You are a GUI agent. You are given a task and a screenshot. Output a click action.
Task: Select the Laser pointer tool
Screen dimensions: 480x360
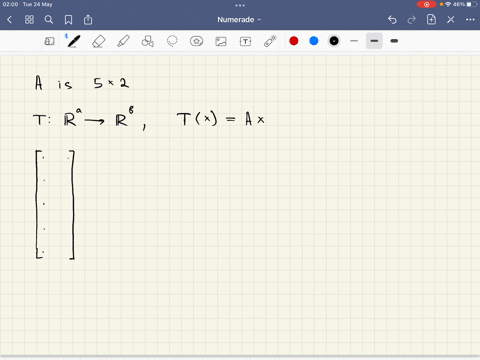[x=270, y=41]
